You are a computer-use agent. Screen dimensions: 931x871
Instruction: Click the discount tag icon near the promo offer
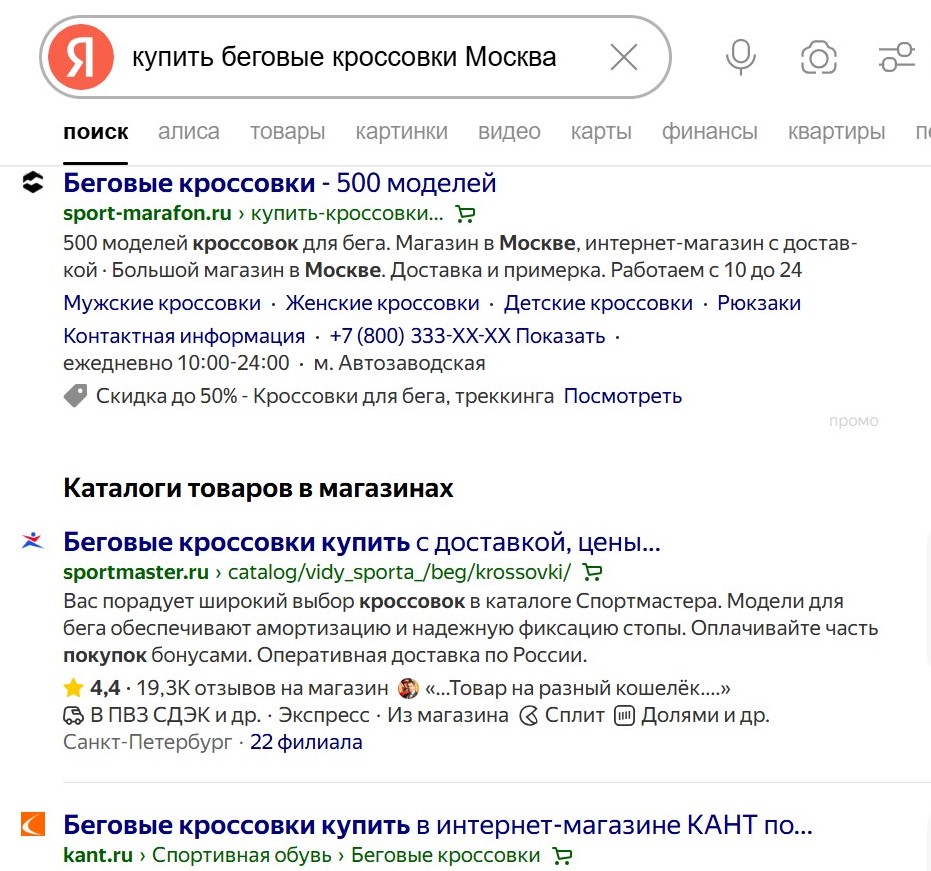[x=75, y=395]
